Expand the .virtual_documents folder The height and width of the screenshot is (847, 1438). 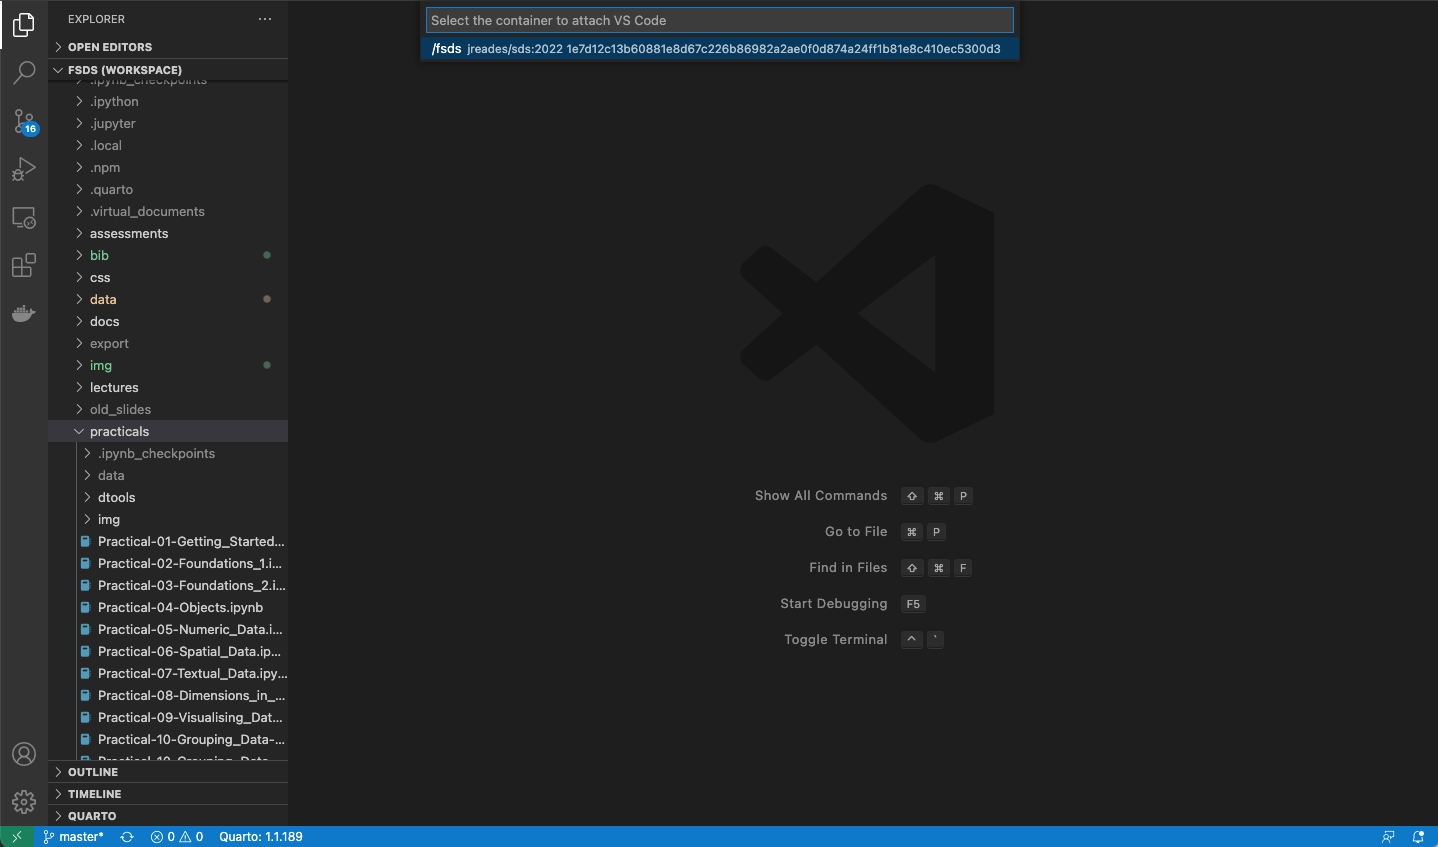(168, 212)
